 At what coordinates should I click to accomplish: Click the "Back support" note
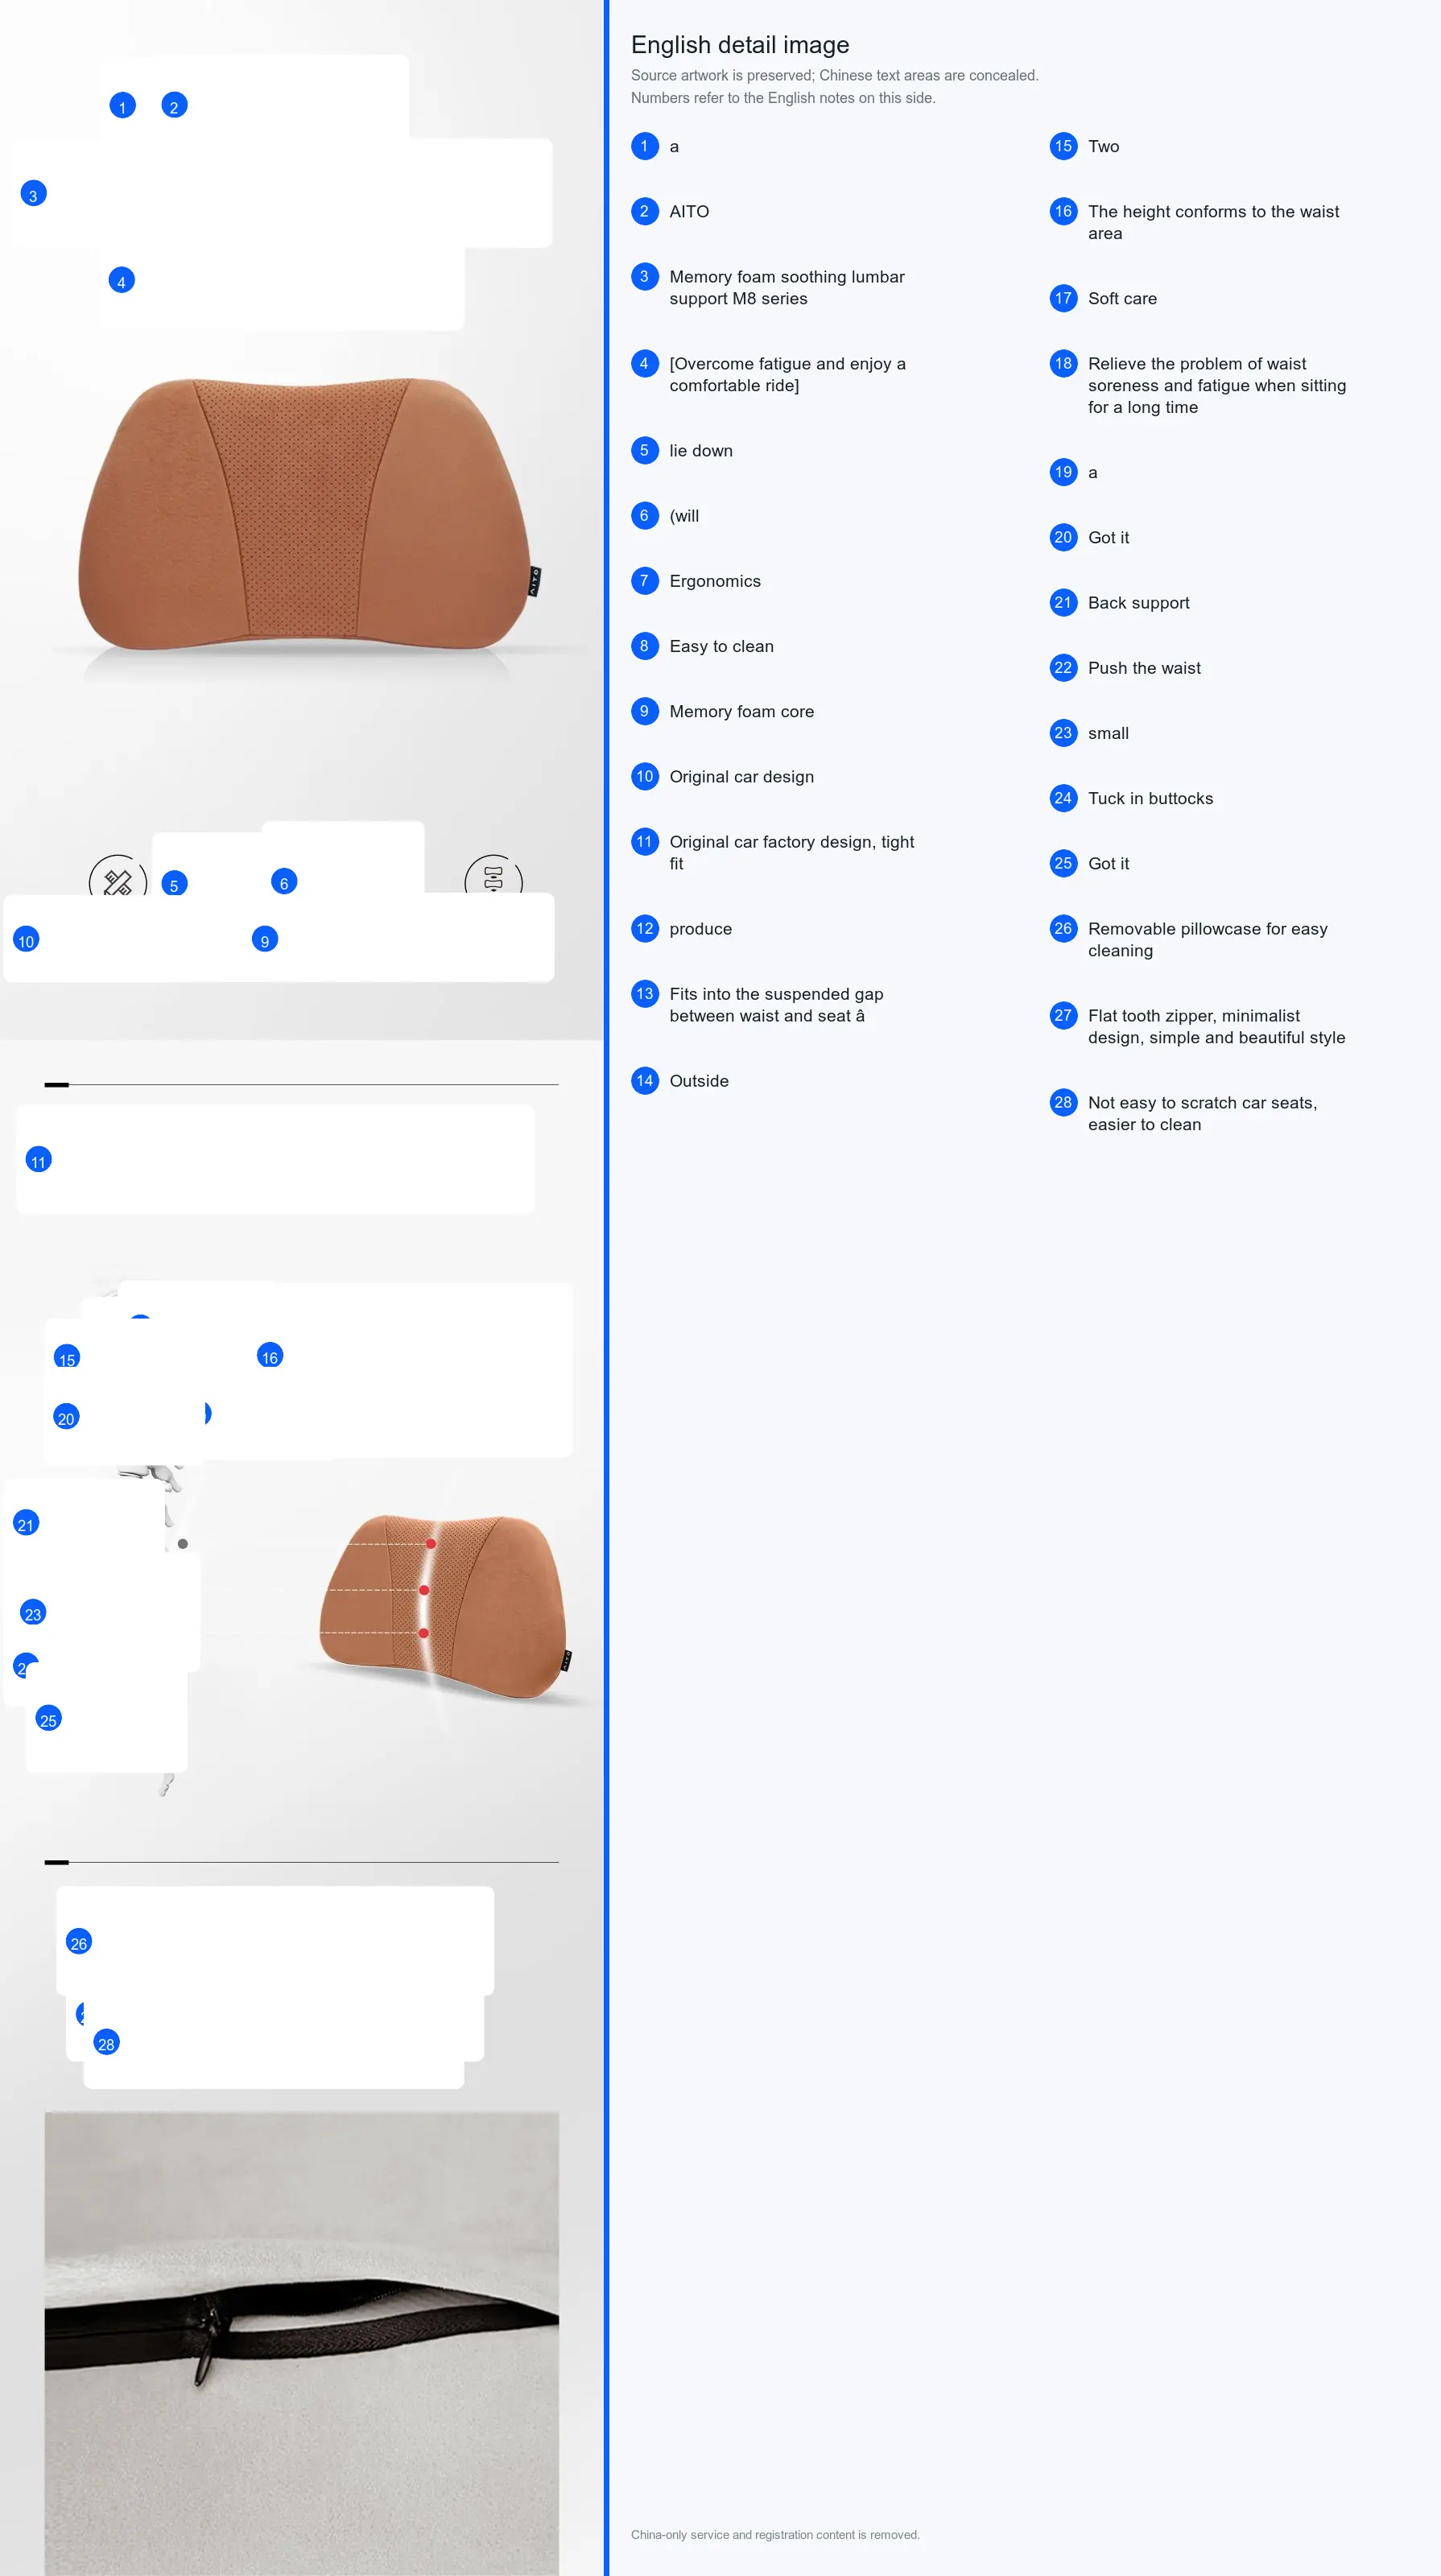[1139, 602]
